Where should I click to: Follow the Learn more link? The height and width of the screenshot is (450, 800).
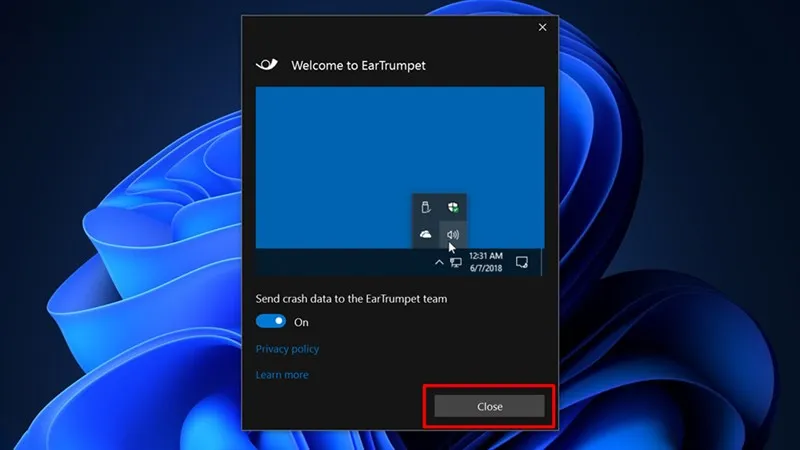(282, 375)
